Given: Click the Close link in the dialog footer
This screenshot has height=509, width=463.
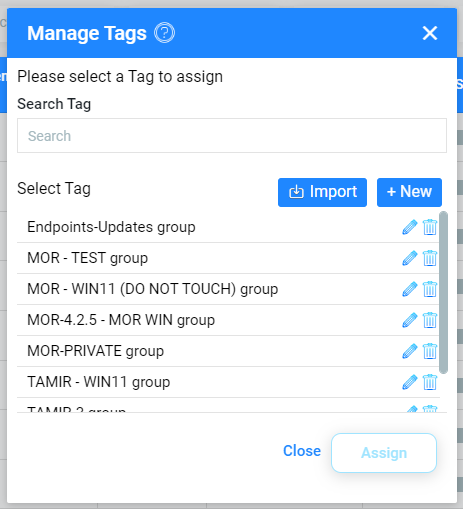Looking at the screenshot, I should (x=302, y=451).
